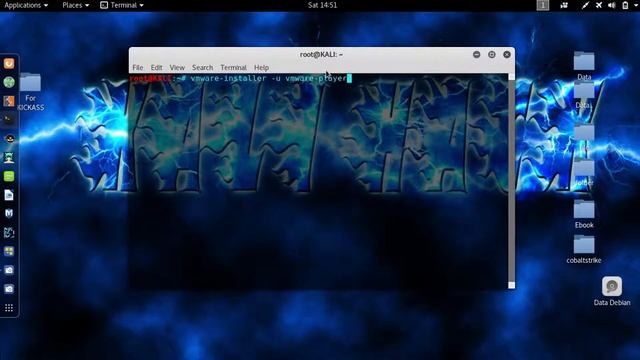Screen dimensions: 640x360
Task: Click the workspace indicator 1 in top bar
Action: point(542,5)
